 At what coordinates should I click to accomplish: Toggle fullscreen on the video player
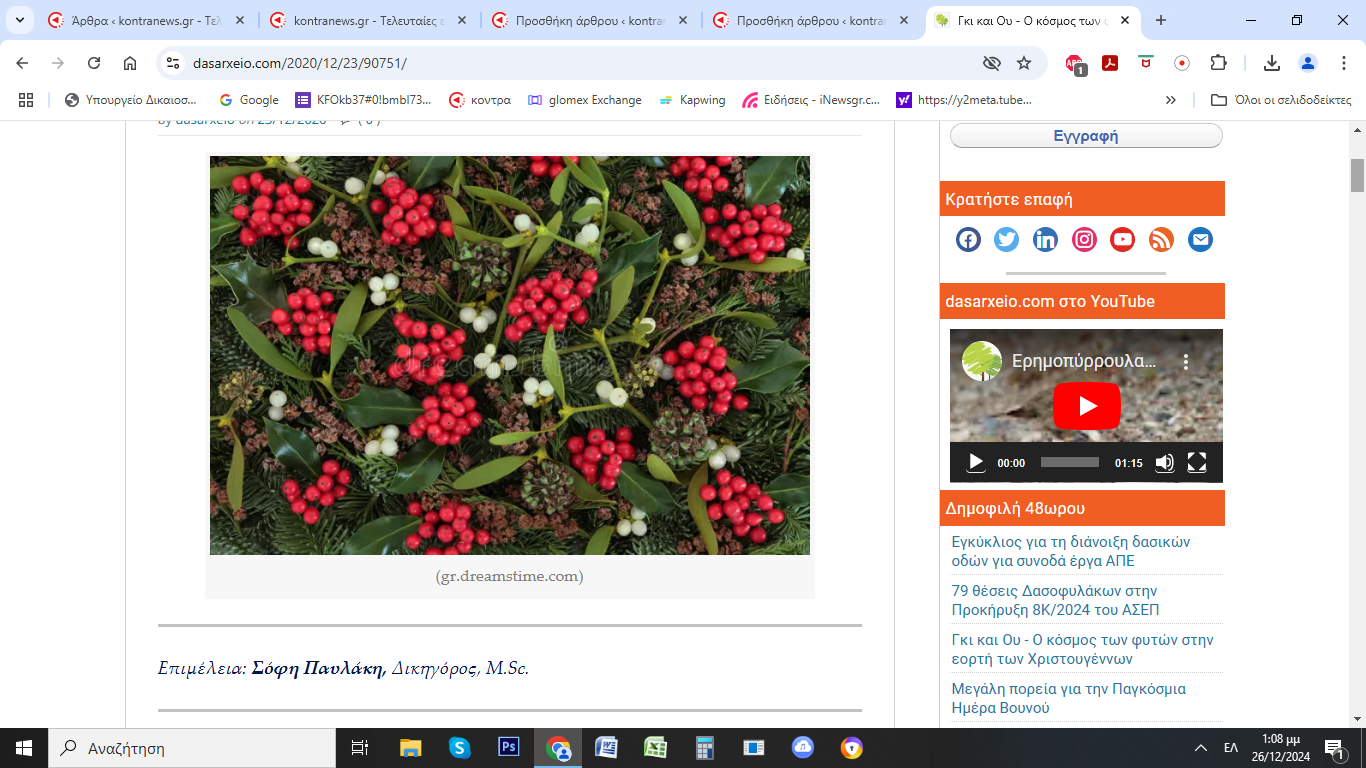coord(1197,463)
